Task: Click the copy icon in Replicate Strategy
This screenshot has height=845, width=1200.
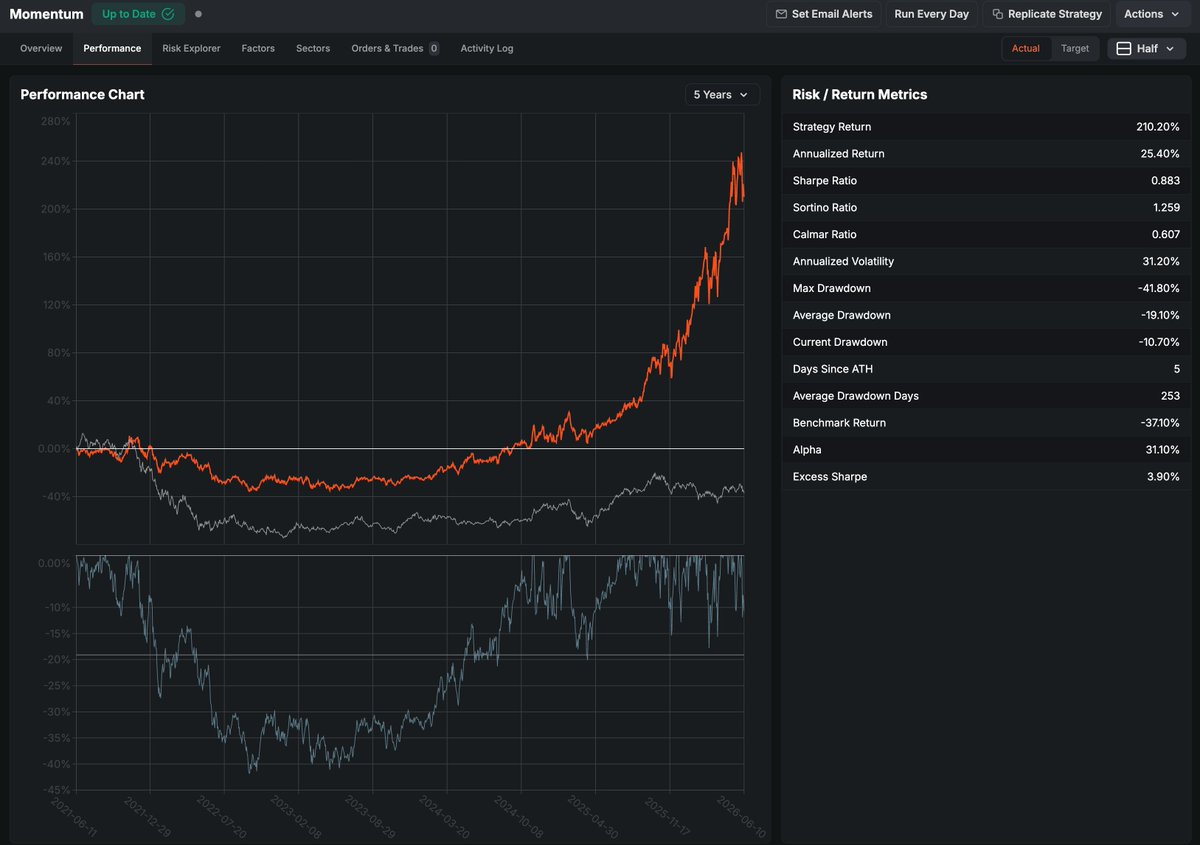Action: pyautogui.click(x=998, y=14)
